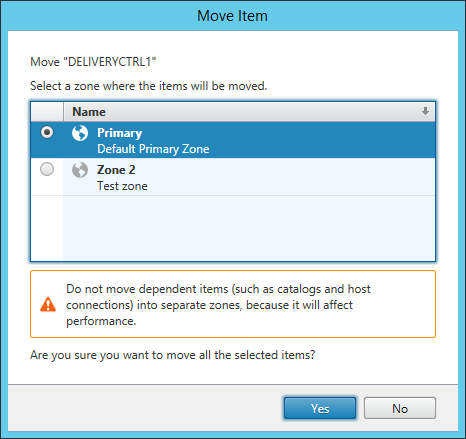The width and height of the screenshot is (466, 439).
Task: Click the Primary zone globe icon
Action: tap(80, 133)
